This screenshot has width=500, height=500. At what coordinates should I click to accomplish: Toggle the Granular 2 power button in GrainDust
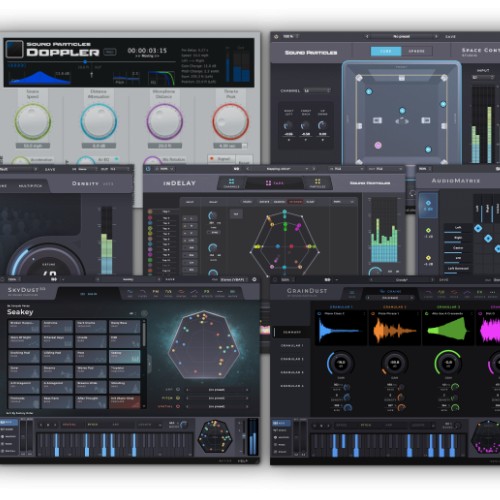(373, 314)
